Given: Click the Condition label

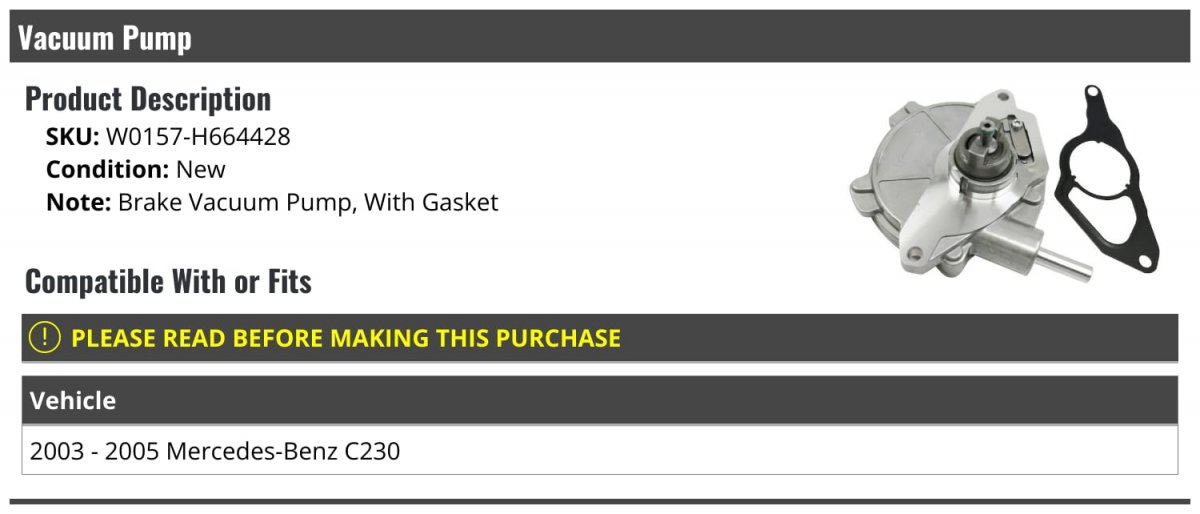Looking at the screenshot, I should coord(107,169).
